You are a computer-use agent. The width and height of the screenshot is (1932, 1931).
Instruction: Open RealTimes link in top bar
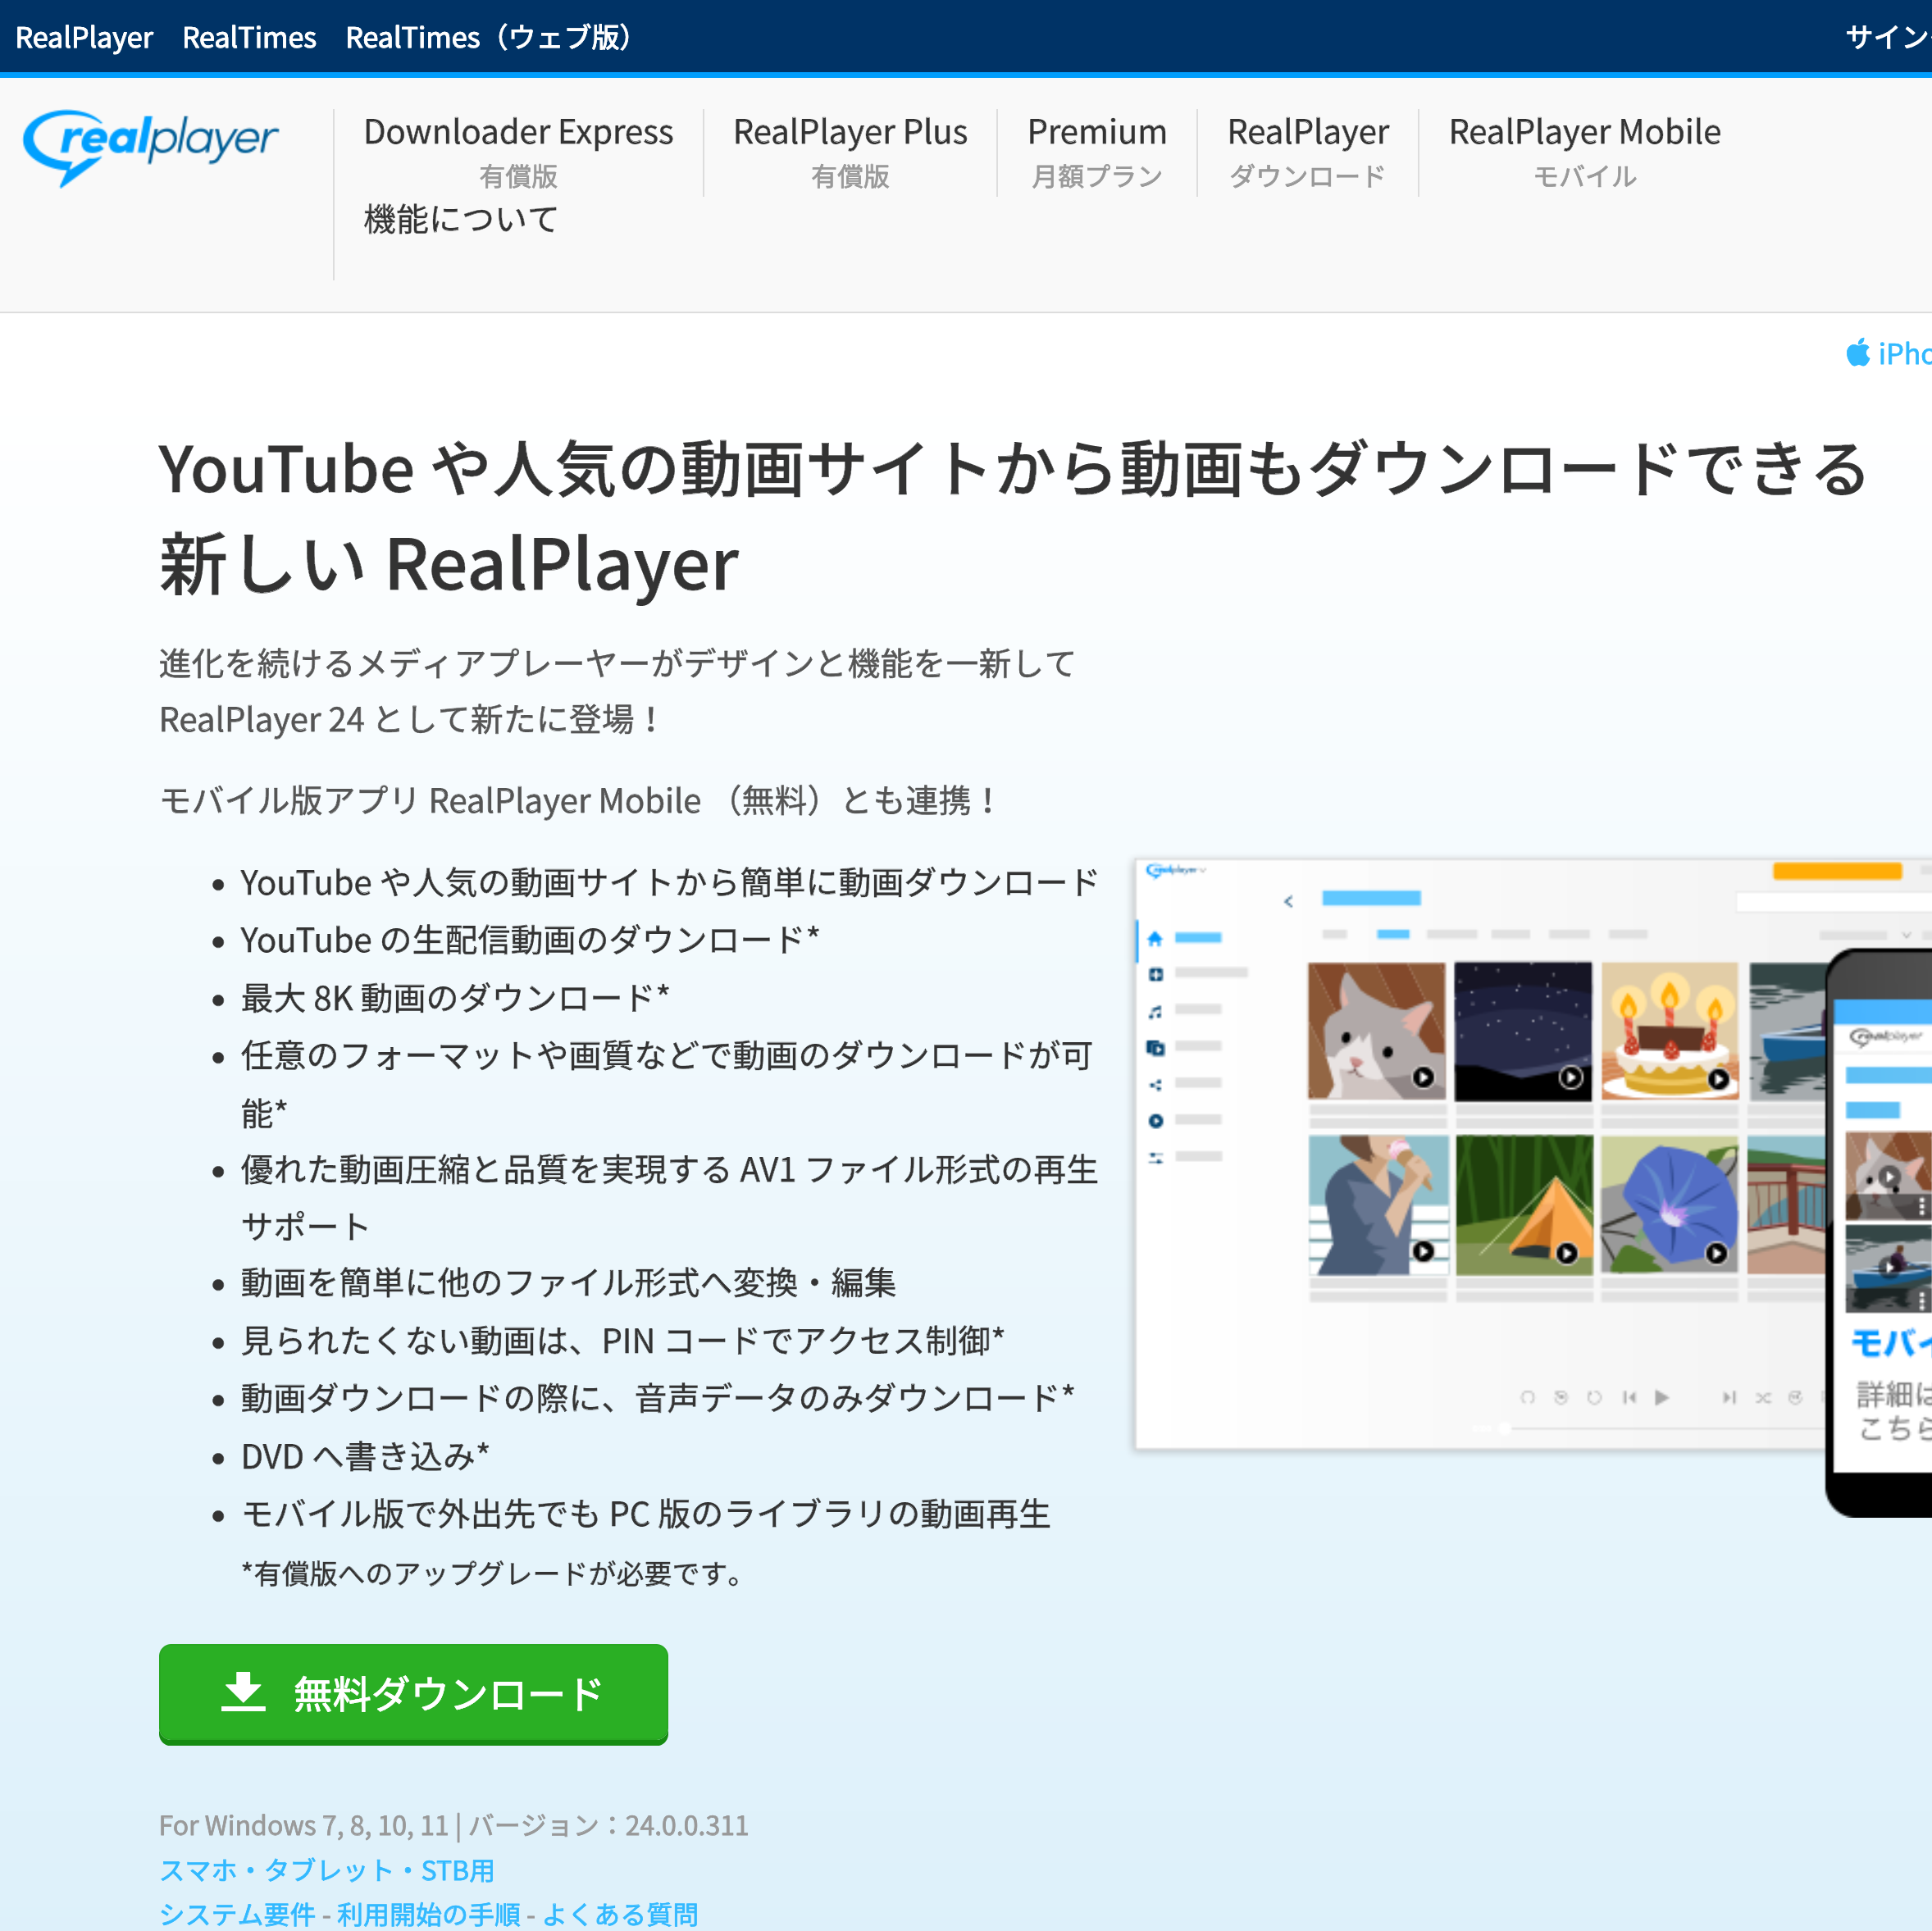click(249, 37)
